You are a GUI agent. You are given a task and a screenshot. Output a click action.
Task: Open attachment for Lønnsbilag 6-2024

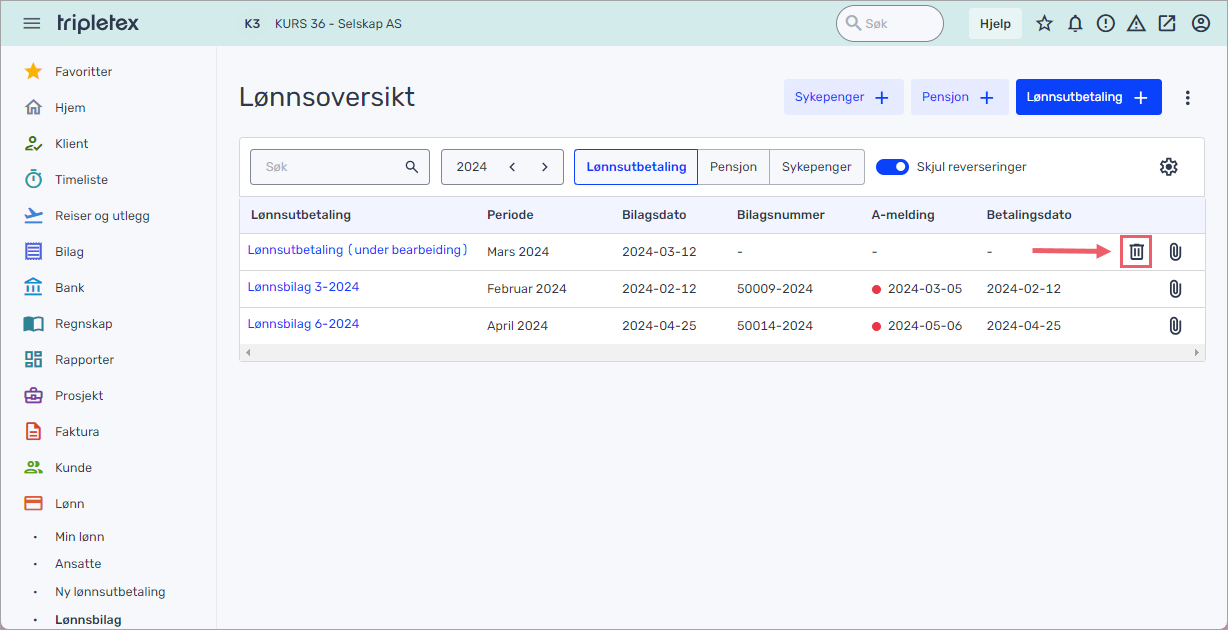point(1175,325)
